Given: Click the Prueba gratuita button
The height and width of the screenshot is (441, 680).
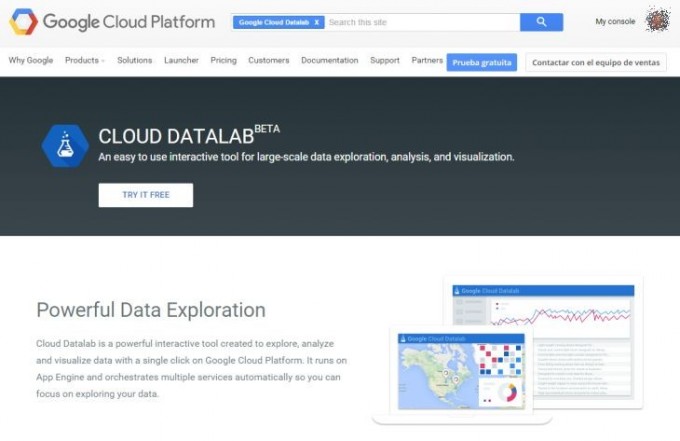Looking at the screenshot, I should pyautogui.click(x=482, y=62).
